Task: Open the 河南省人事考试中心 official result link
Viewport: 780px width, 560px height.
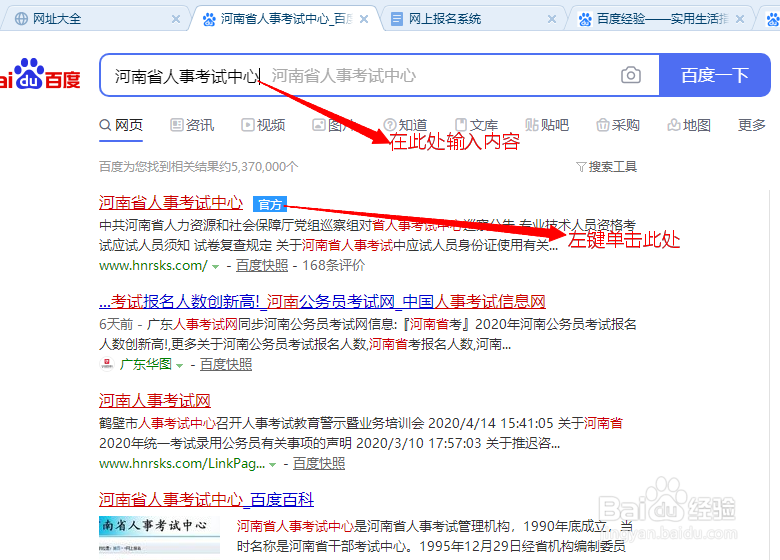Action: 171,202
